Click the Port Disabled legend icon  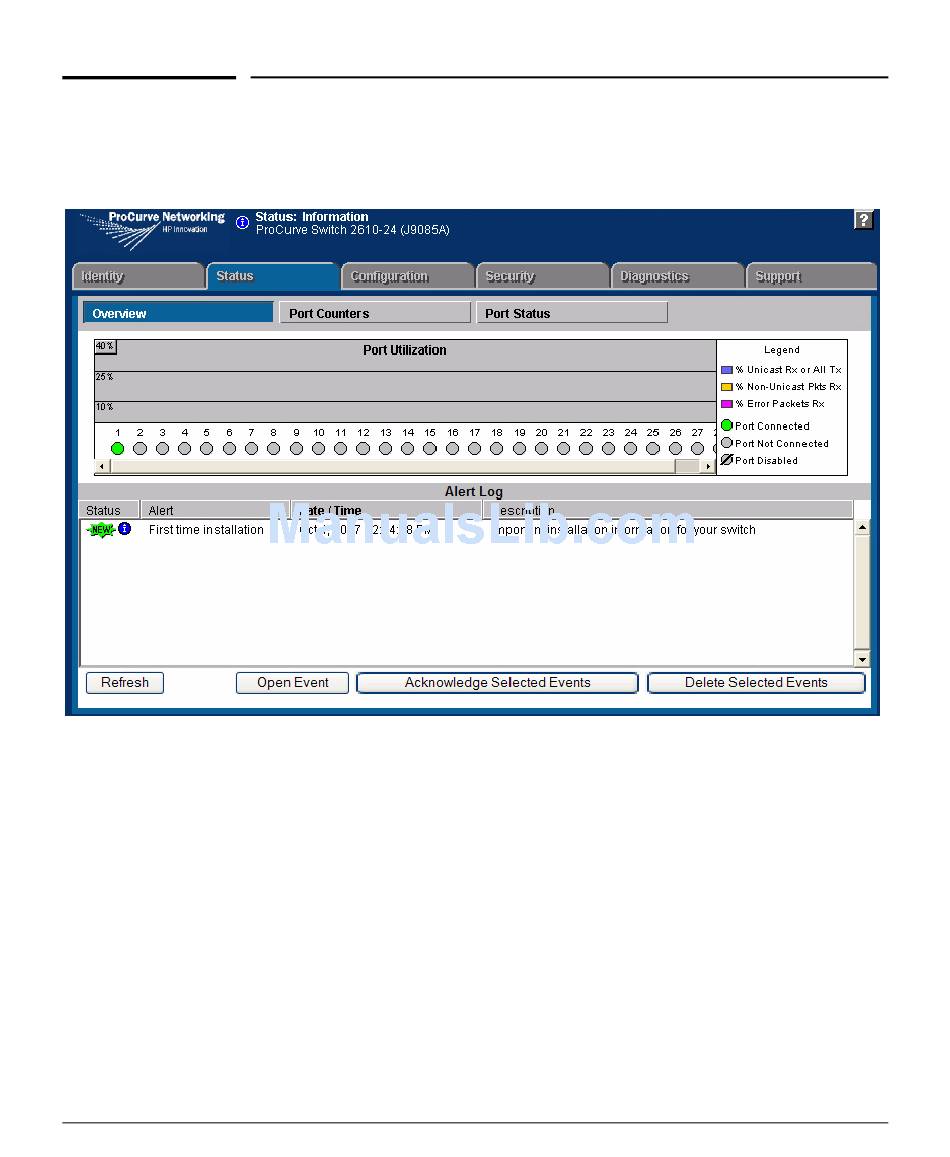[727, 460]
